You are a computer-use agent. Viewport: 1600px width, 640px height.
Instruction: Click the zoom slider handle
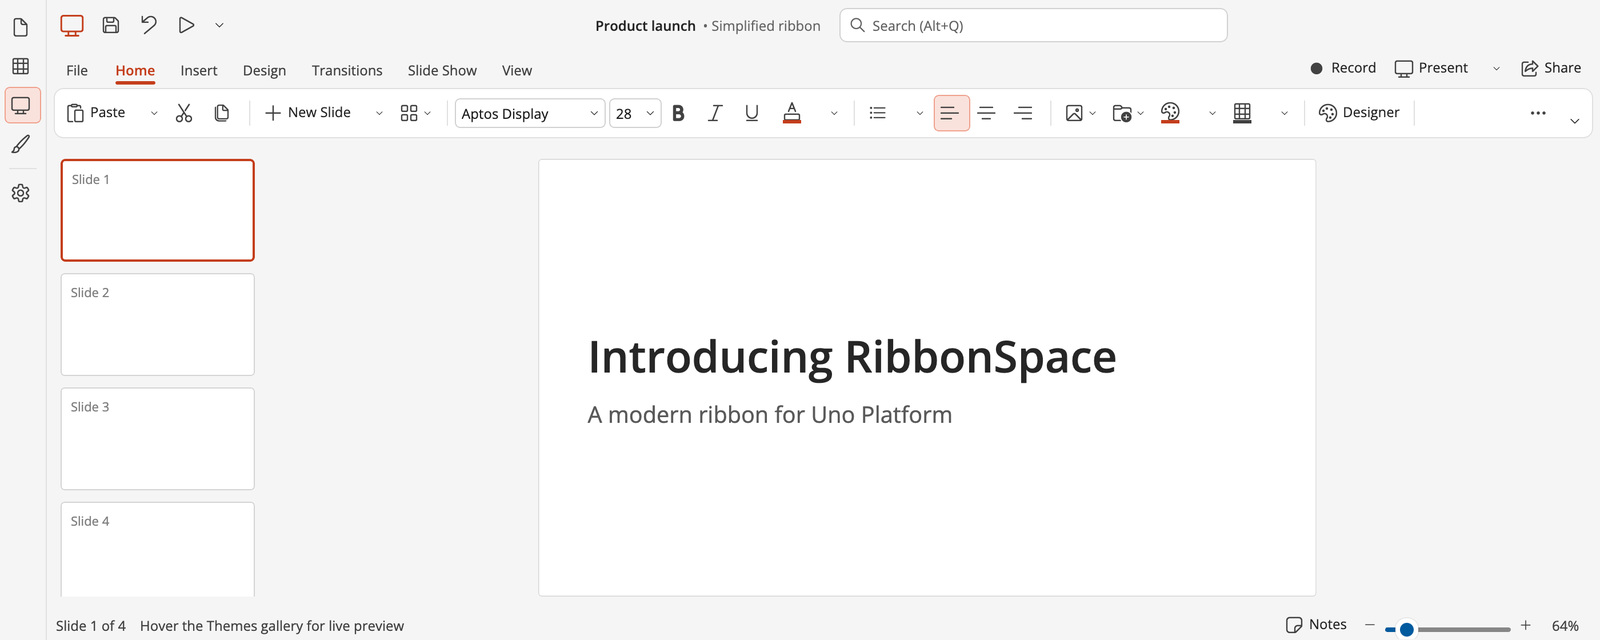pos(1406,629)
